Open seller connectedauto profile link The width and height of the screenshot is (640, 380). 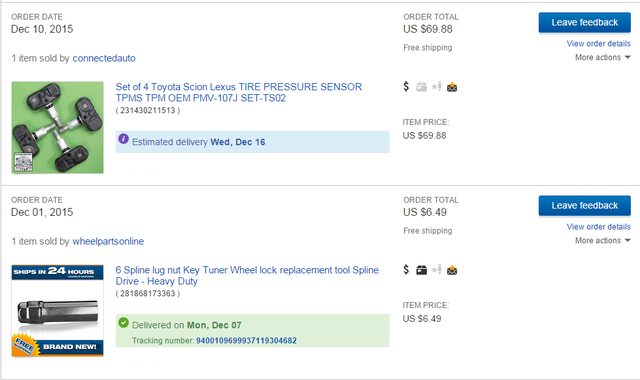[104, 58]
